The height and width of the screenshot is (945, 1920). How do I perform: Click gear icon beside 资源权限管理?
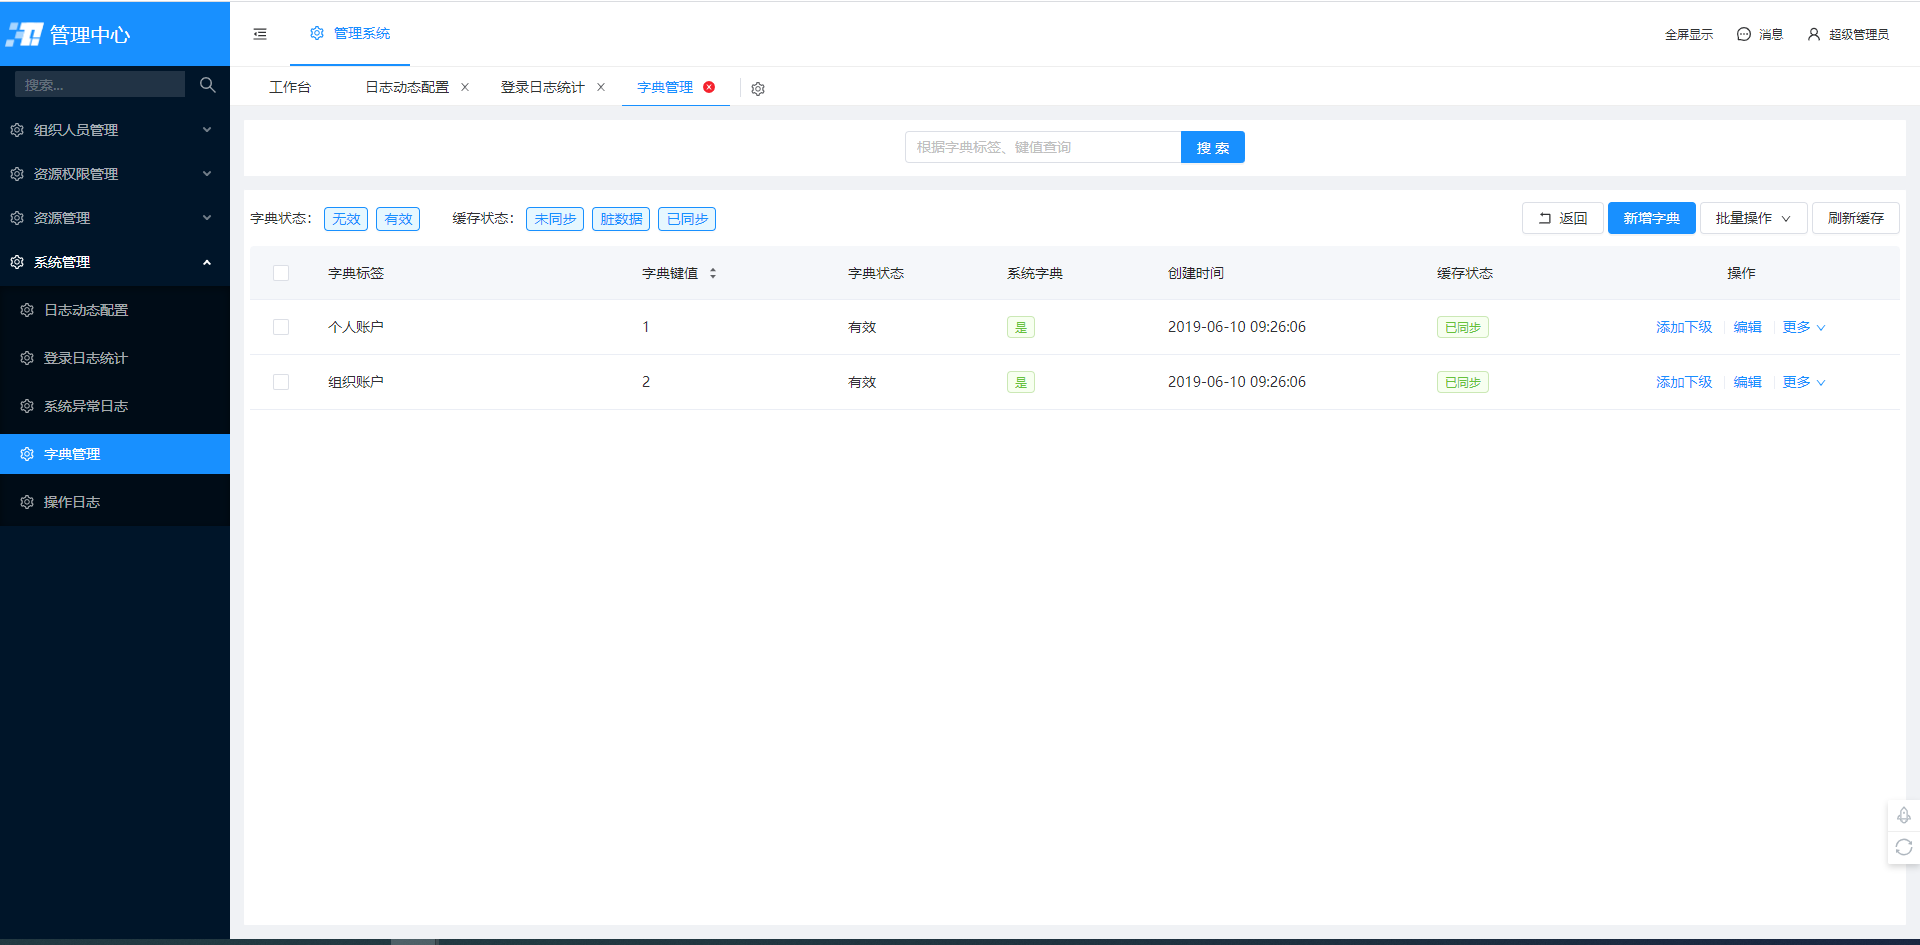tap(17, 174)
